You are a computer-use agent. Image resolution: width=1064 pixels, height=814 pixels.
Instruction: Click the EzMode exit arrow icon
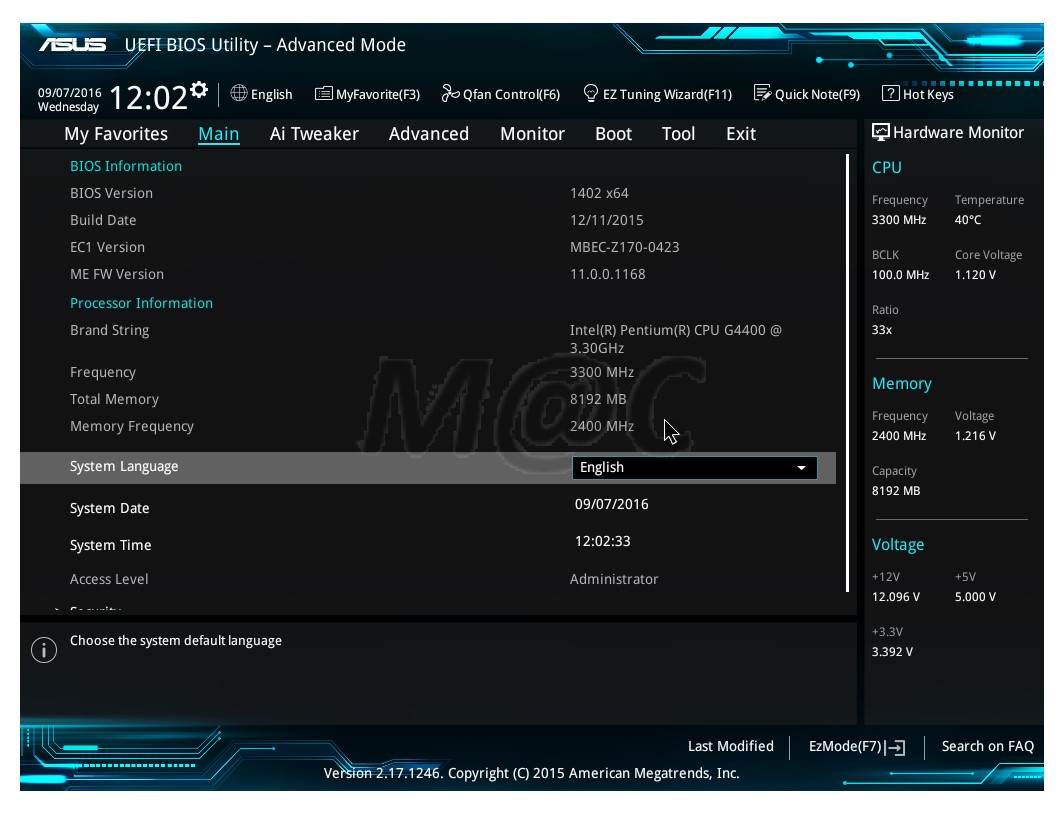[896, 748]
